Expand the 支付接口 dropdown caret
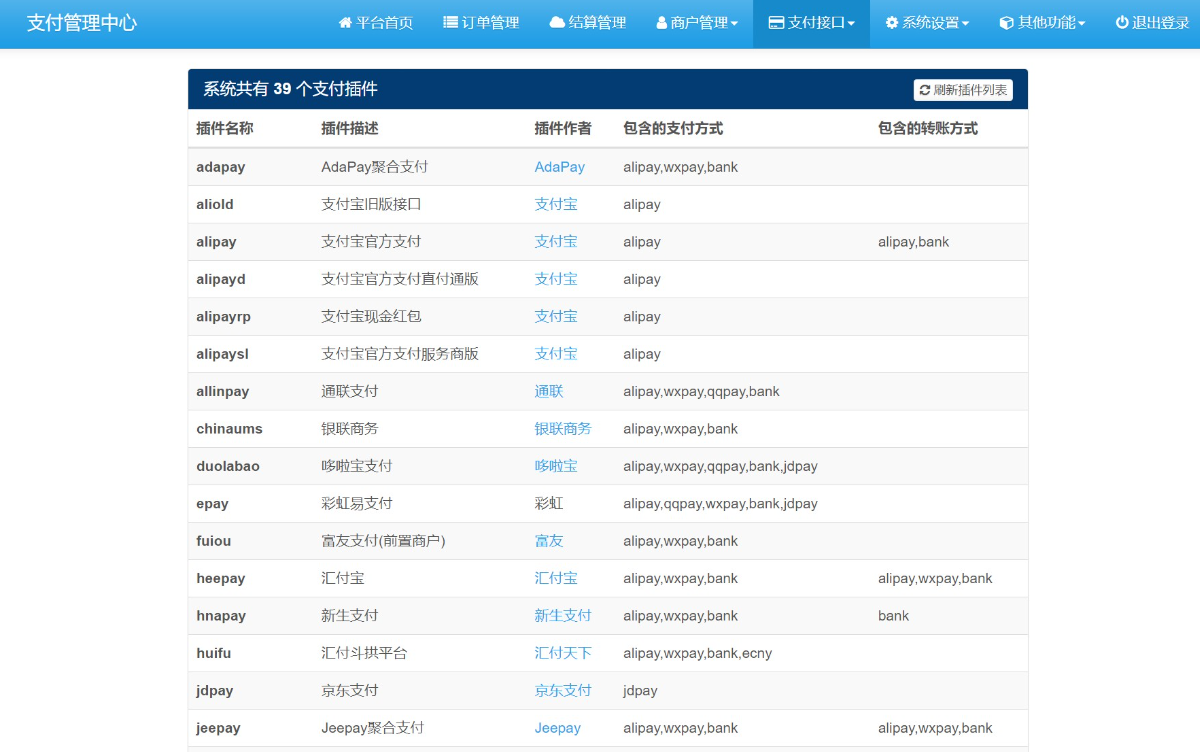 (851, 24)
